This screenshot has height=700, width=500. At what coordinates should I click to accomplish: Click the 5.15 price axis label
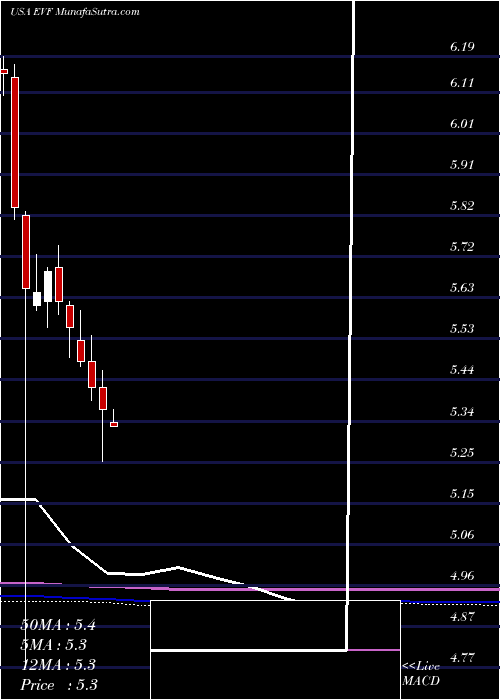pos(462,494)
